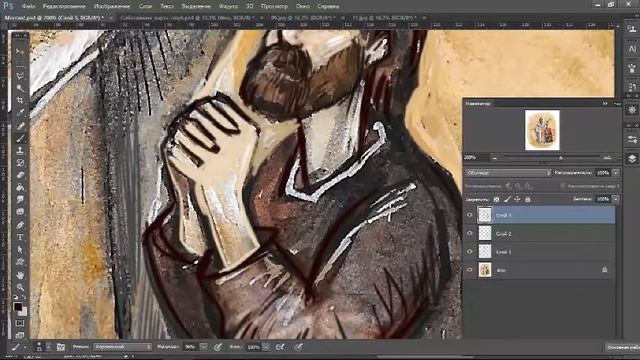
Task: Switch to second document tab
Action: pos(187,18)
